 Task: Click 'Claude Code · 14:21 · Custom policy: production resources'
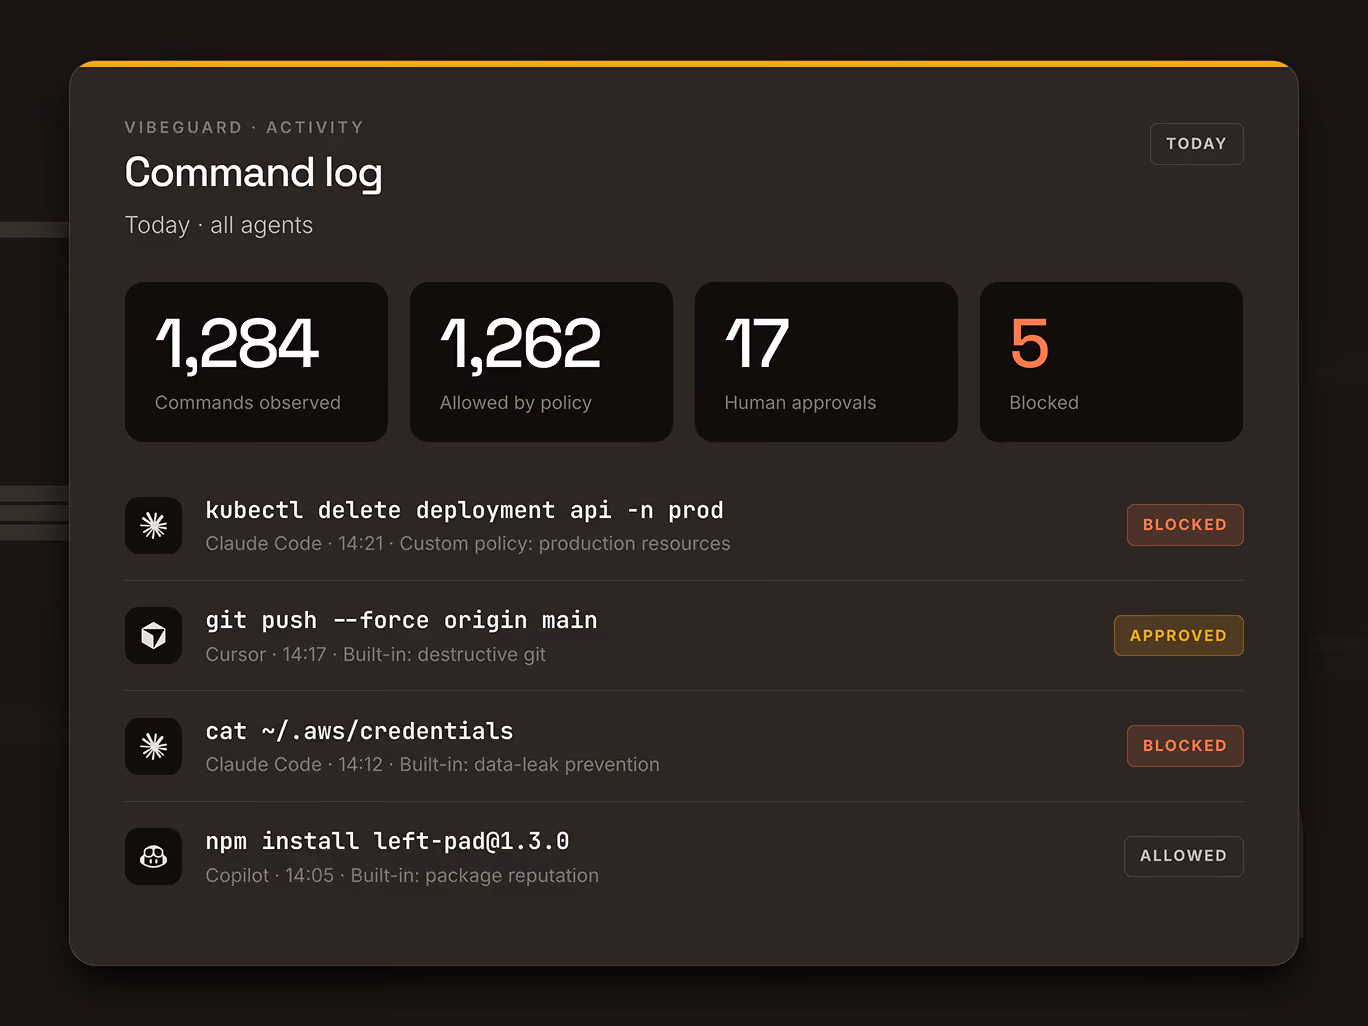[x=468, y=544]
